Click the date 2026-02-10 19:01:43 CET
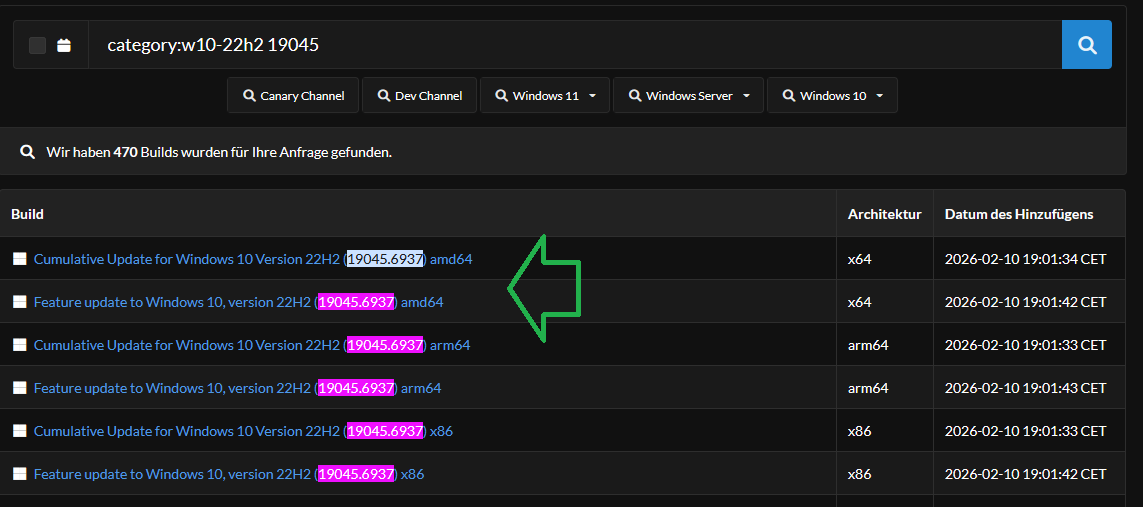1143x507 pixels. [1026, 388]
